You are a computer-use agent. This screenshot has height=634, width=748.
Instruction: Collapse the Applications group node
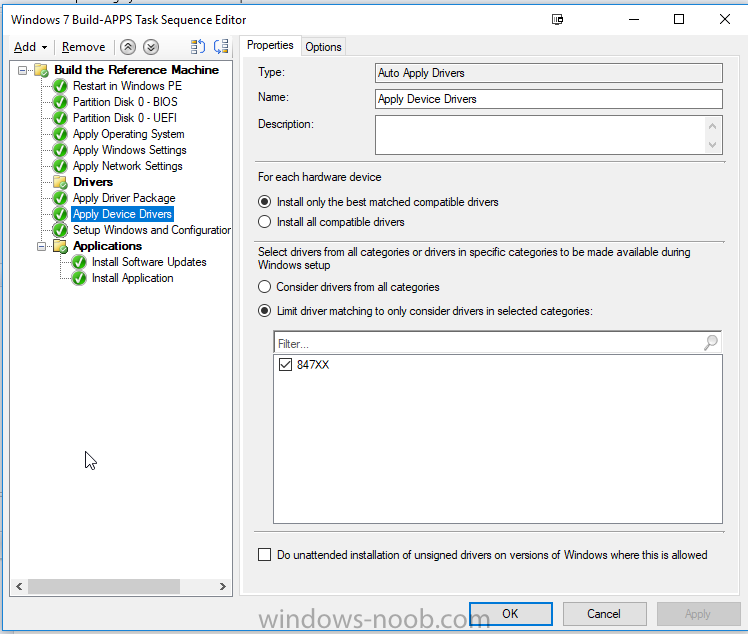pos(42,246)
